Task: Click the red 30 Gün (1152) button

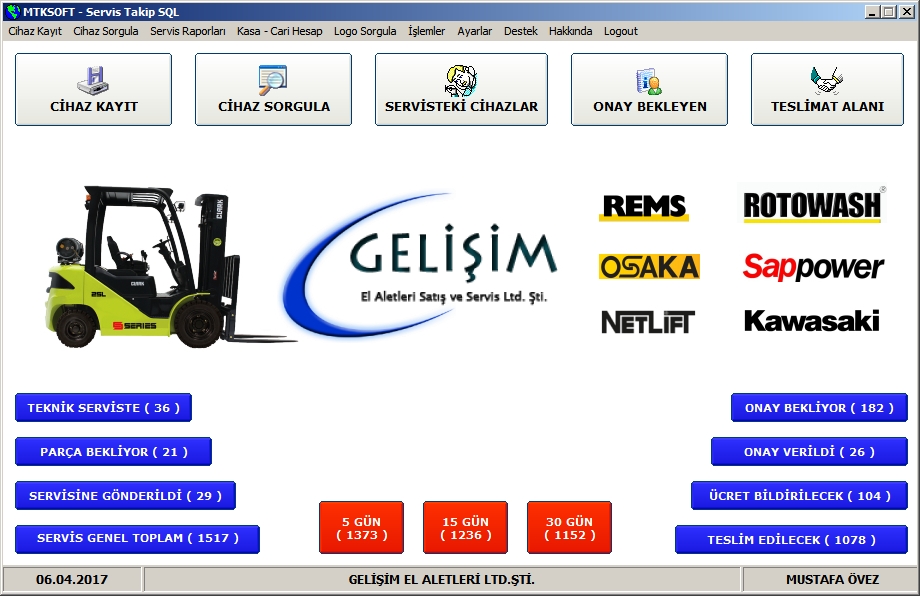Action: pos(569,528)
